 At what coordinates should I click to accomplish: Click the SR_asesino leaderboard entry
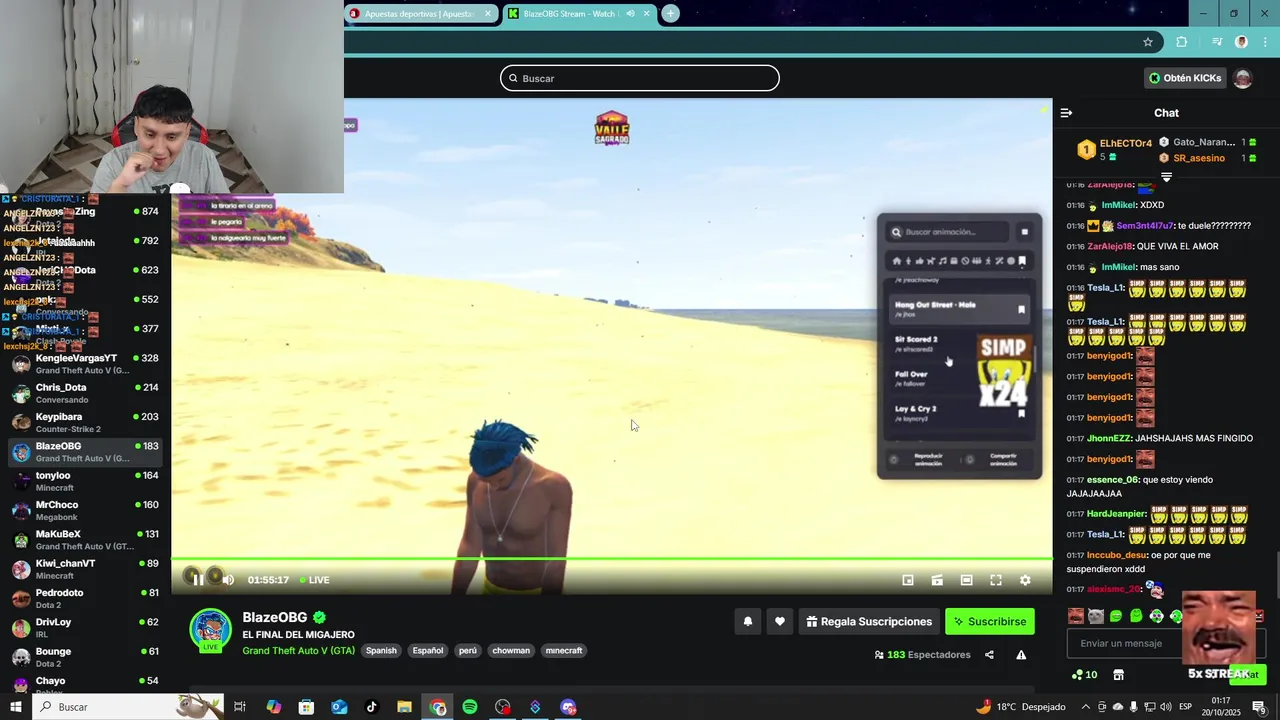coord(1208,158)
